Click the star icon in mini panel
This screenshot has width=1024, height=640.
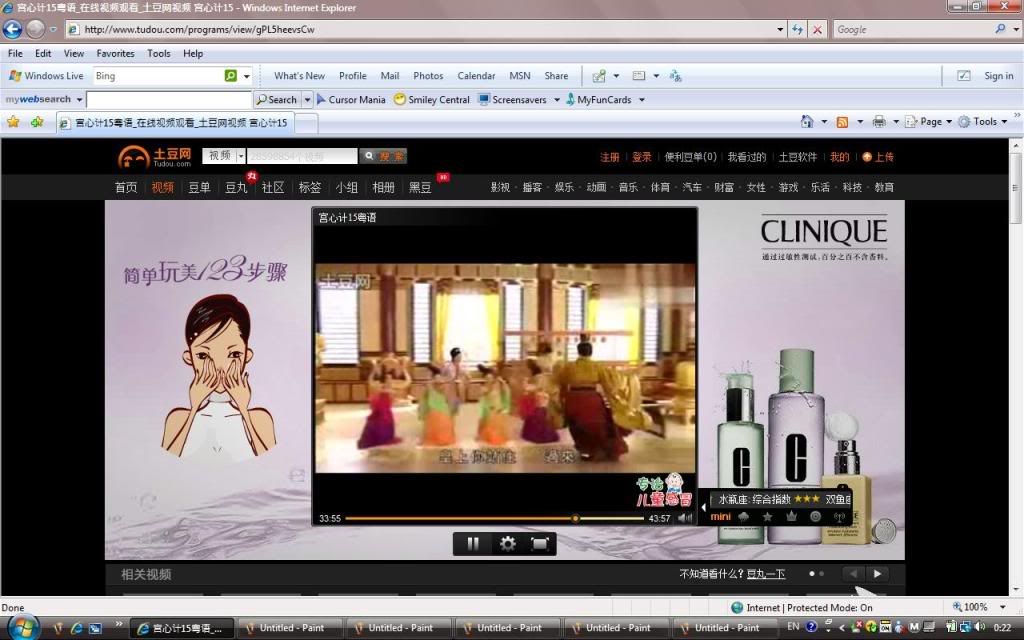click(x=767, y=516)
